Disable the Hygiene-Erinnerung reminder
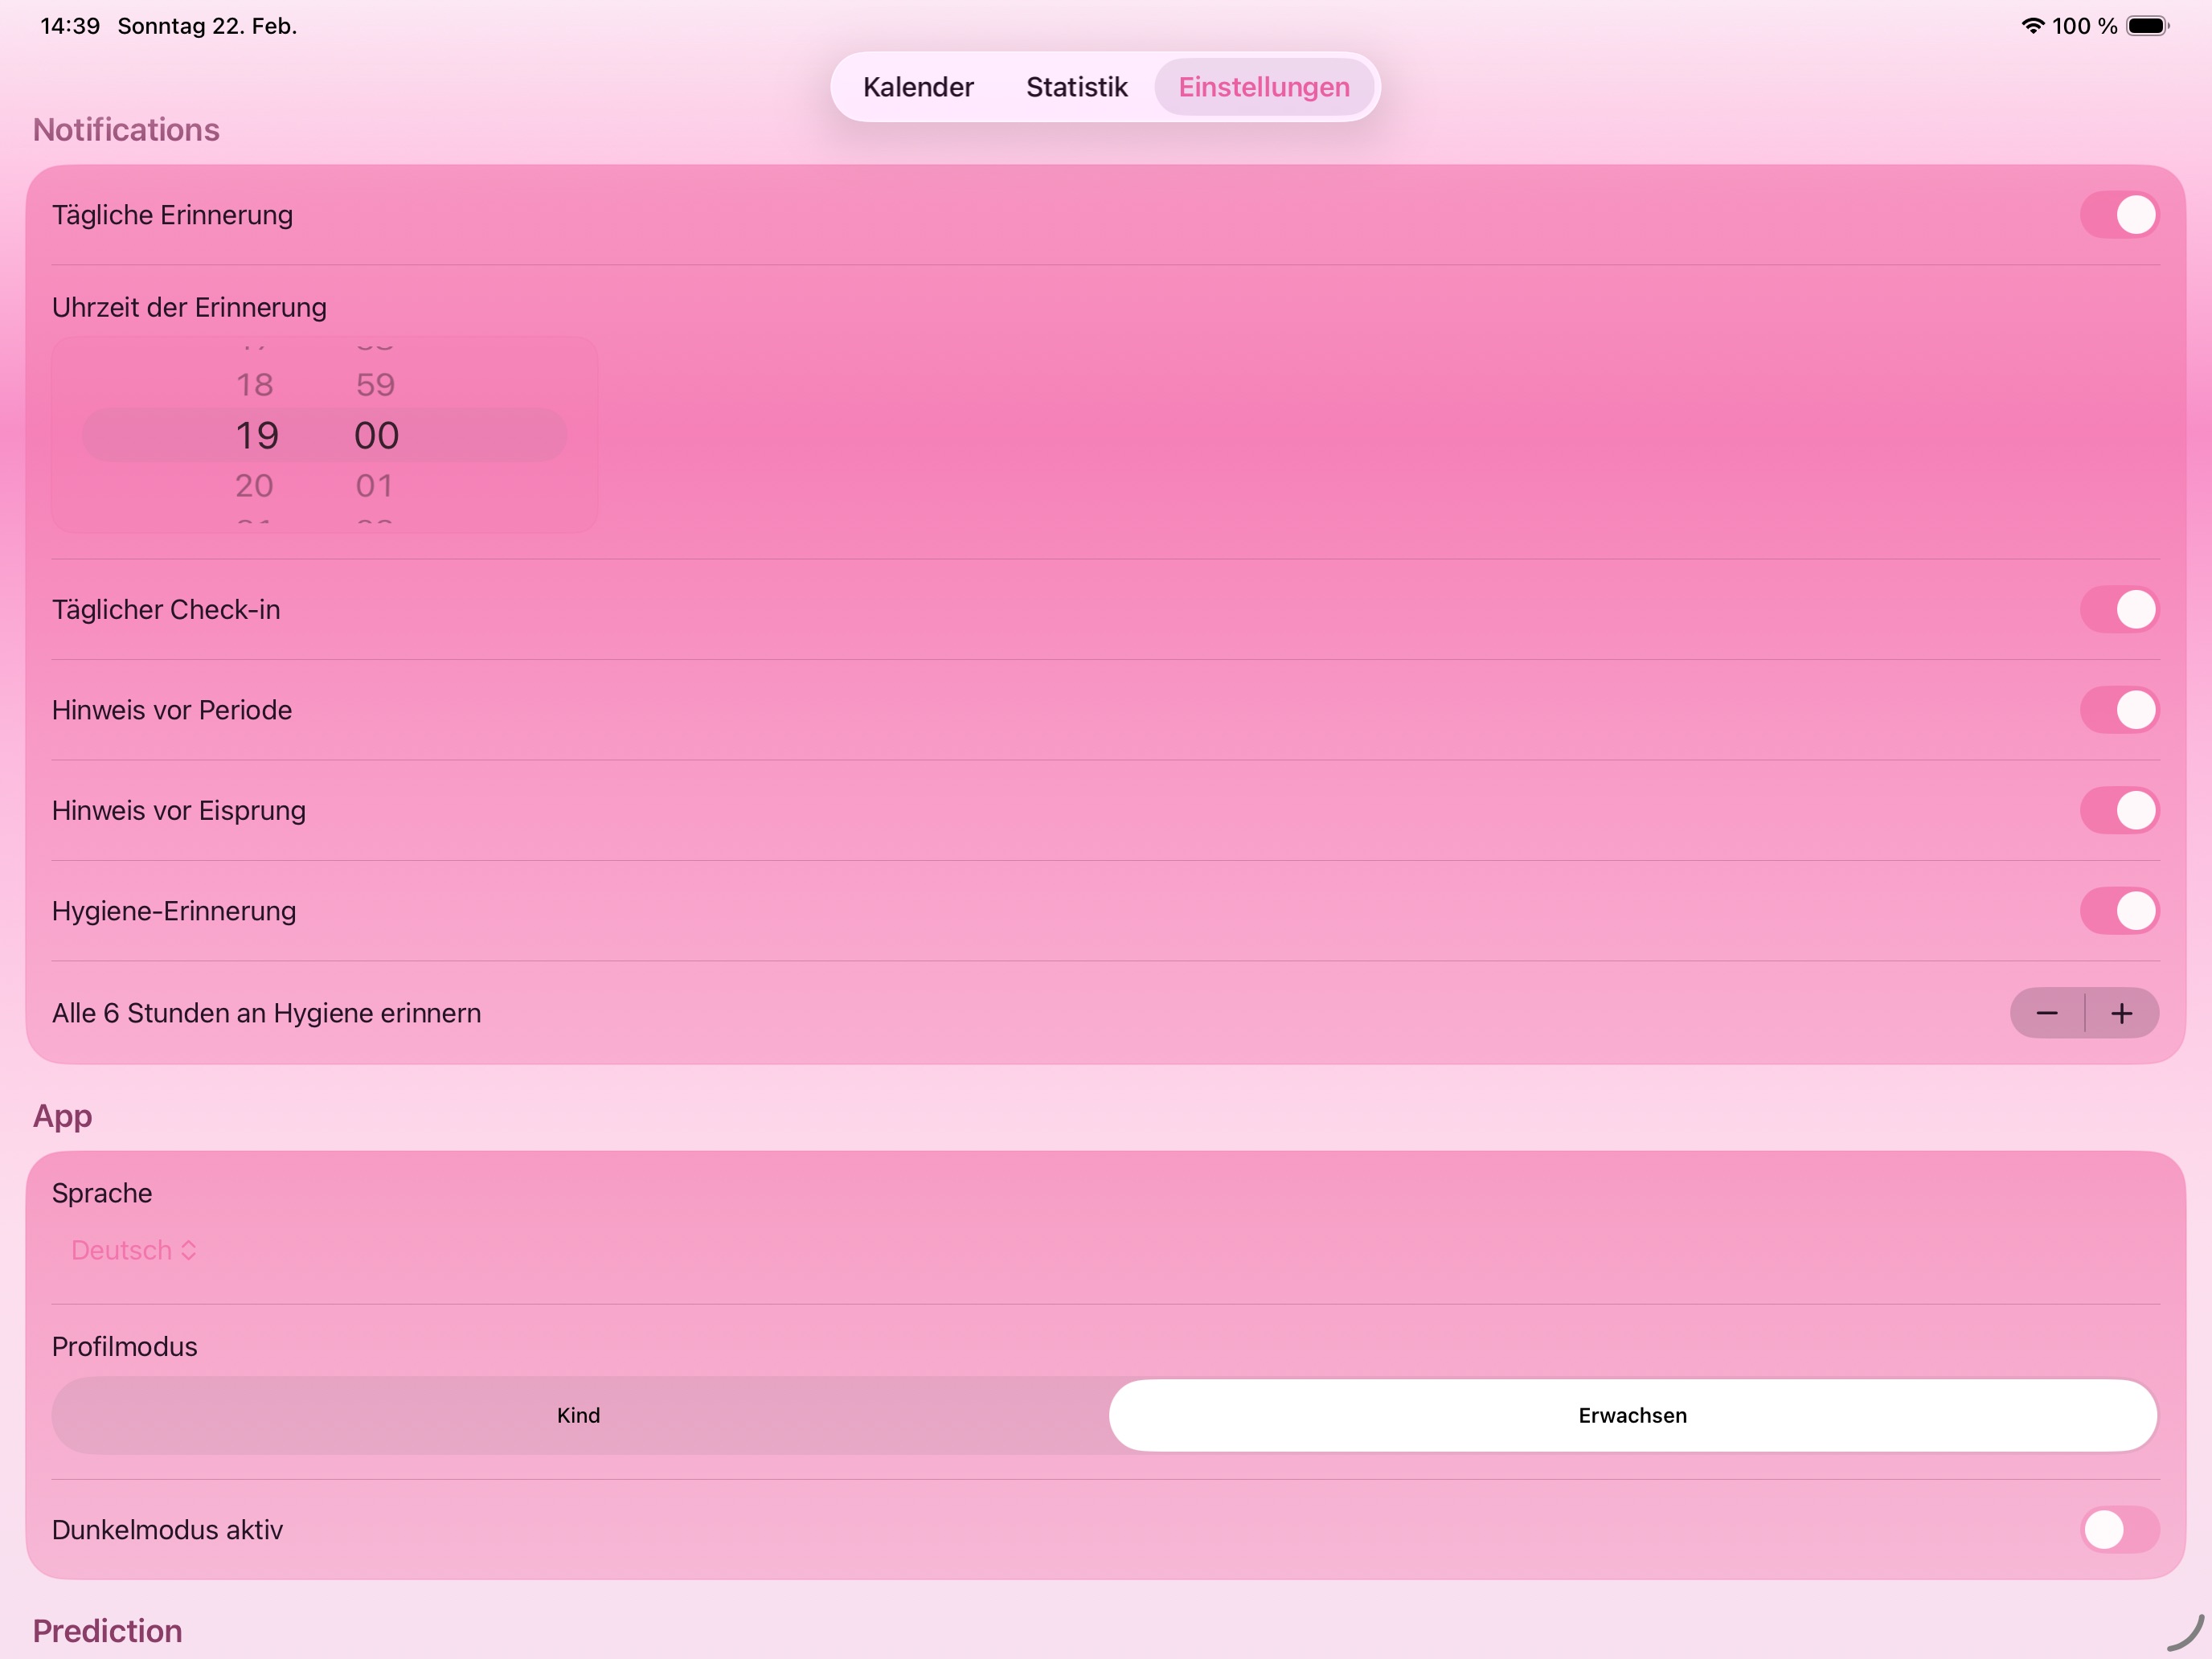2212x1659 pixels. click(x=2120, y=911)
